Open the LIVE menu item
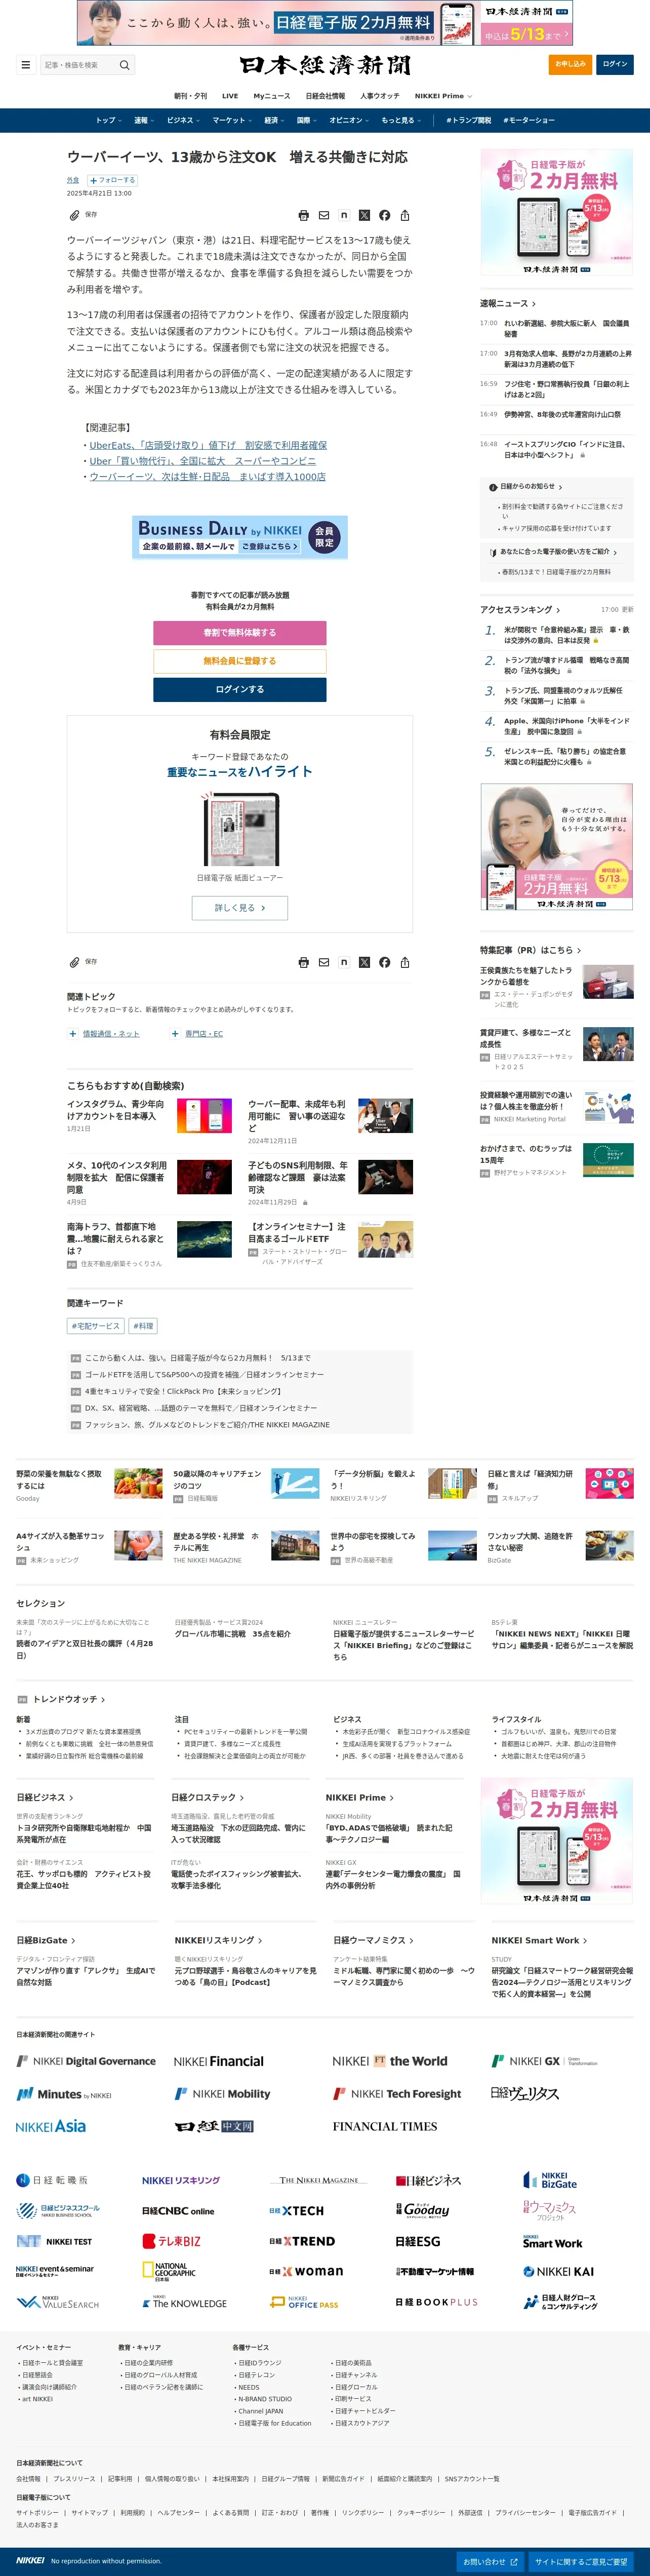 [x=230, y=96]
